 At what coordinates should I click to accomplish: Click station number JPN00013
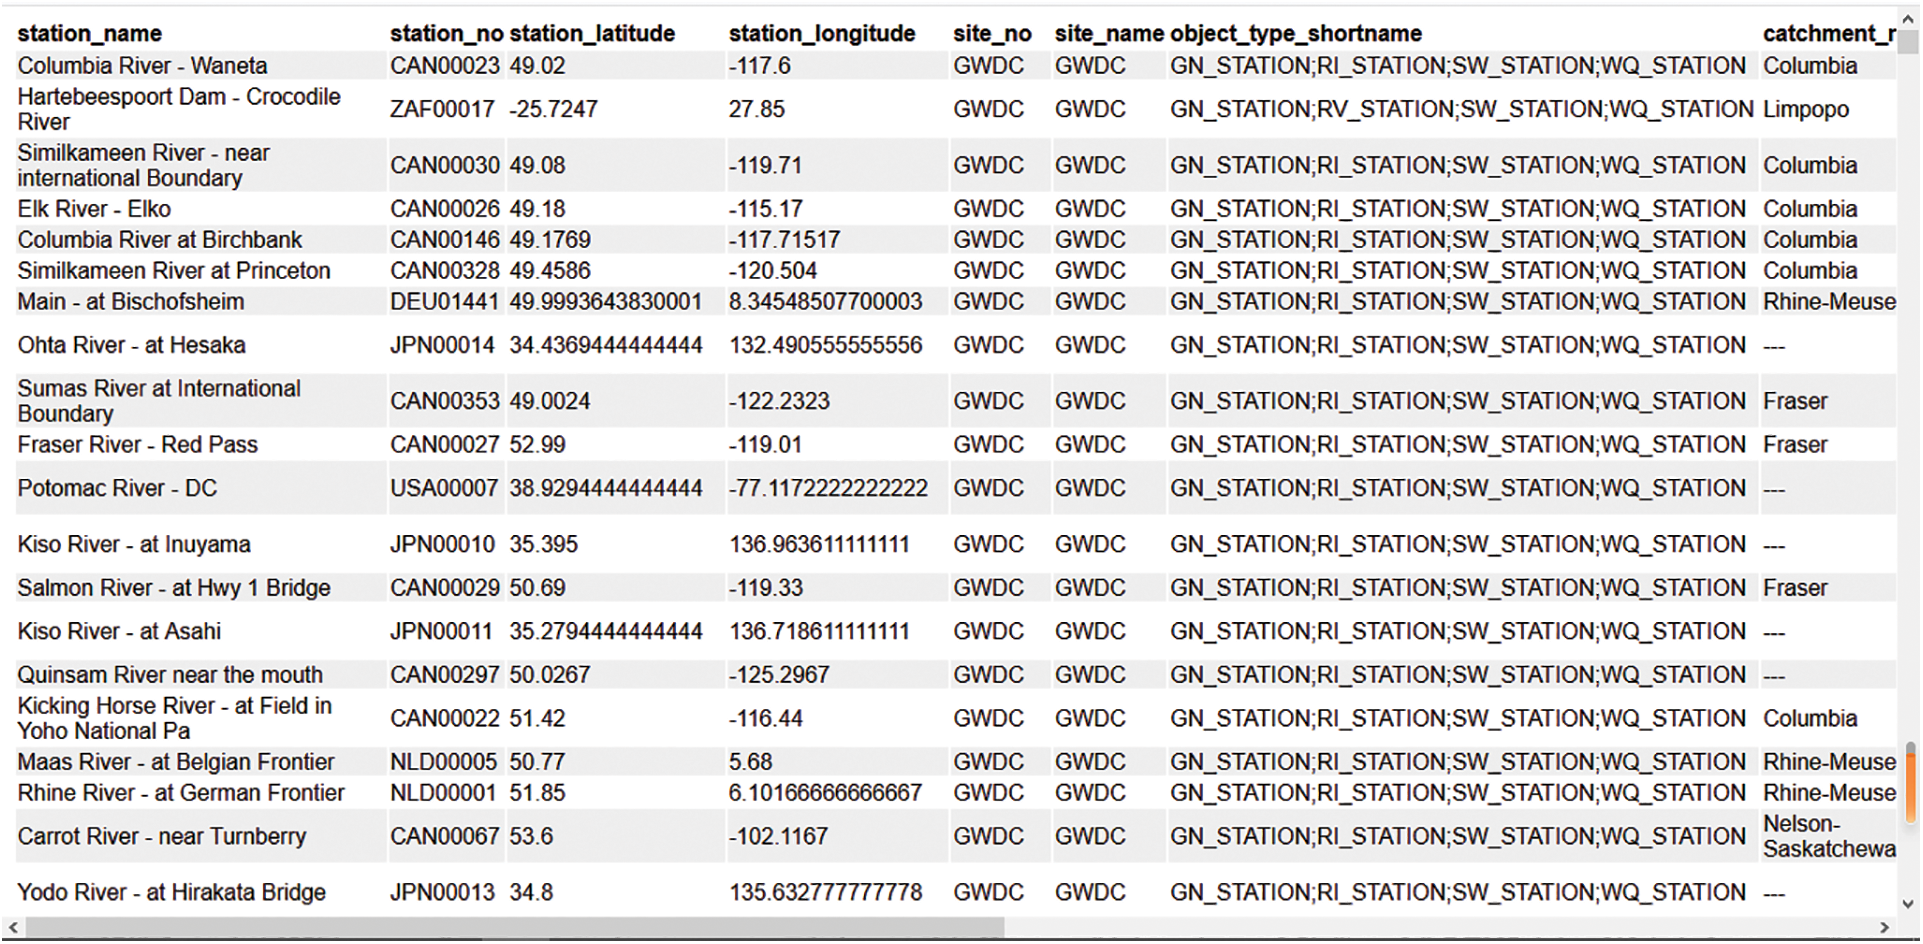442,892
